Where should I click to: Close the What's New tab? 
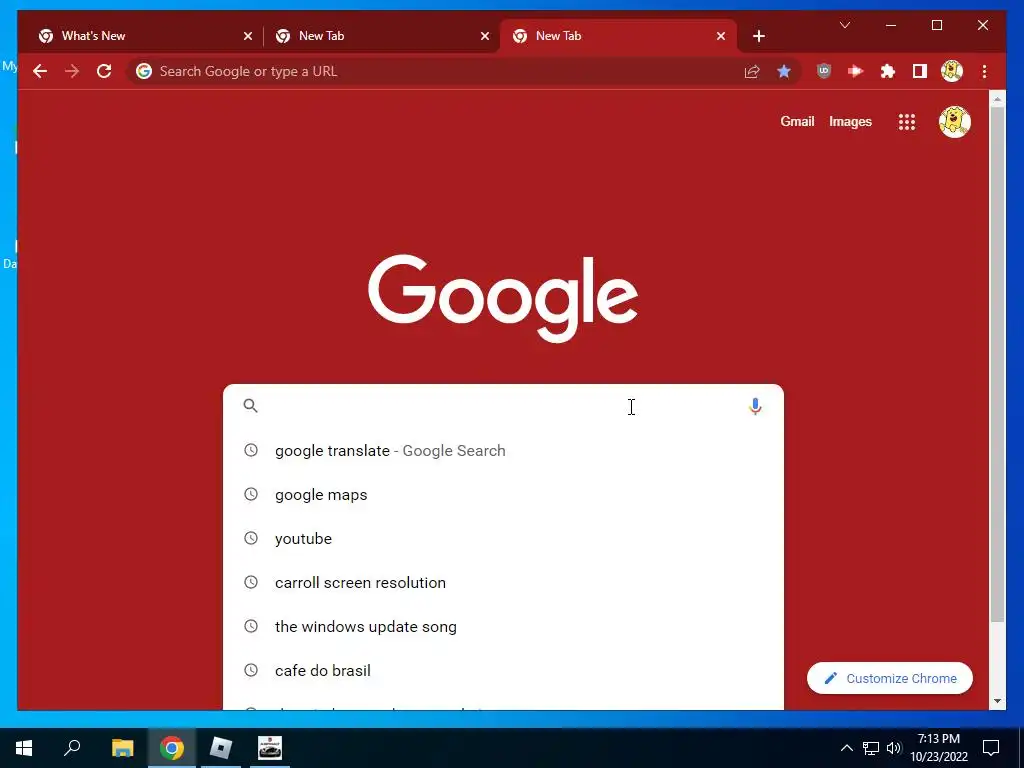point(248,36)
